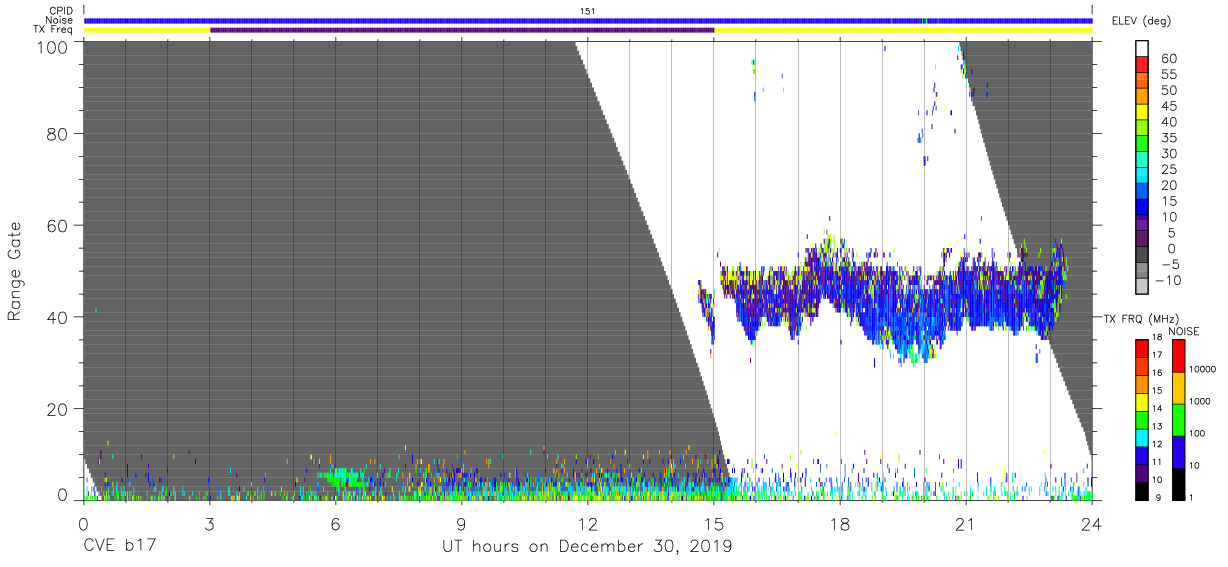Click the 60 tick on Range Gate axis

[x=56, y=225]
